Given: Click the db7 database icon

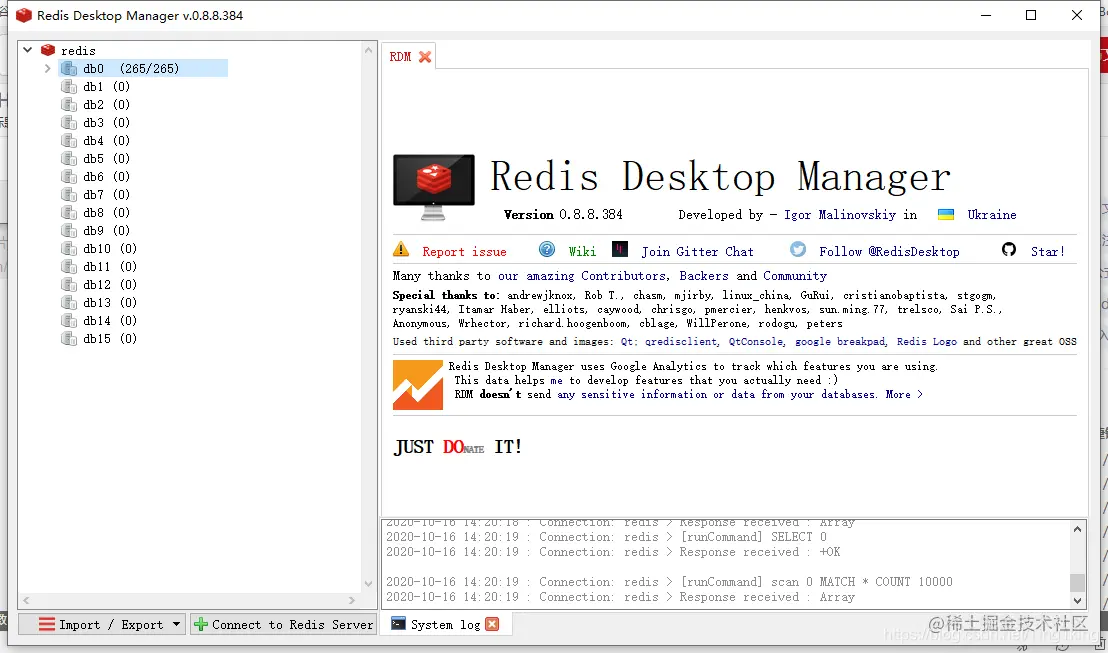Looking at the screenshot, I should click(69, 194).
